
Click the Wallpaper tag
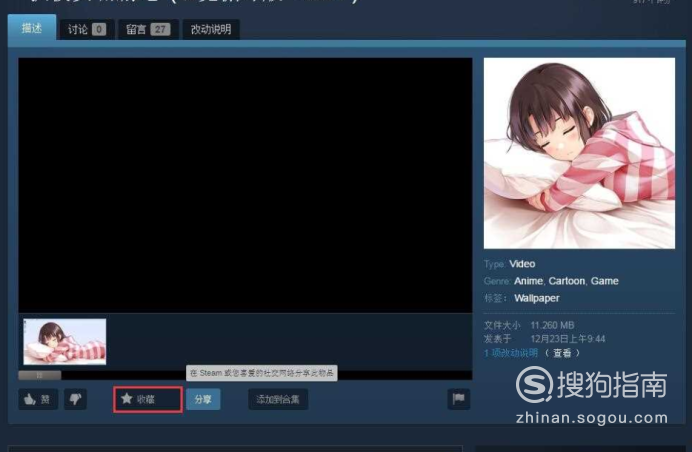pyautogui.click(x=537, y=298)
